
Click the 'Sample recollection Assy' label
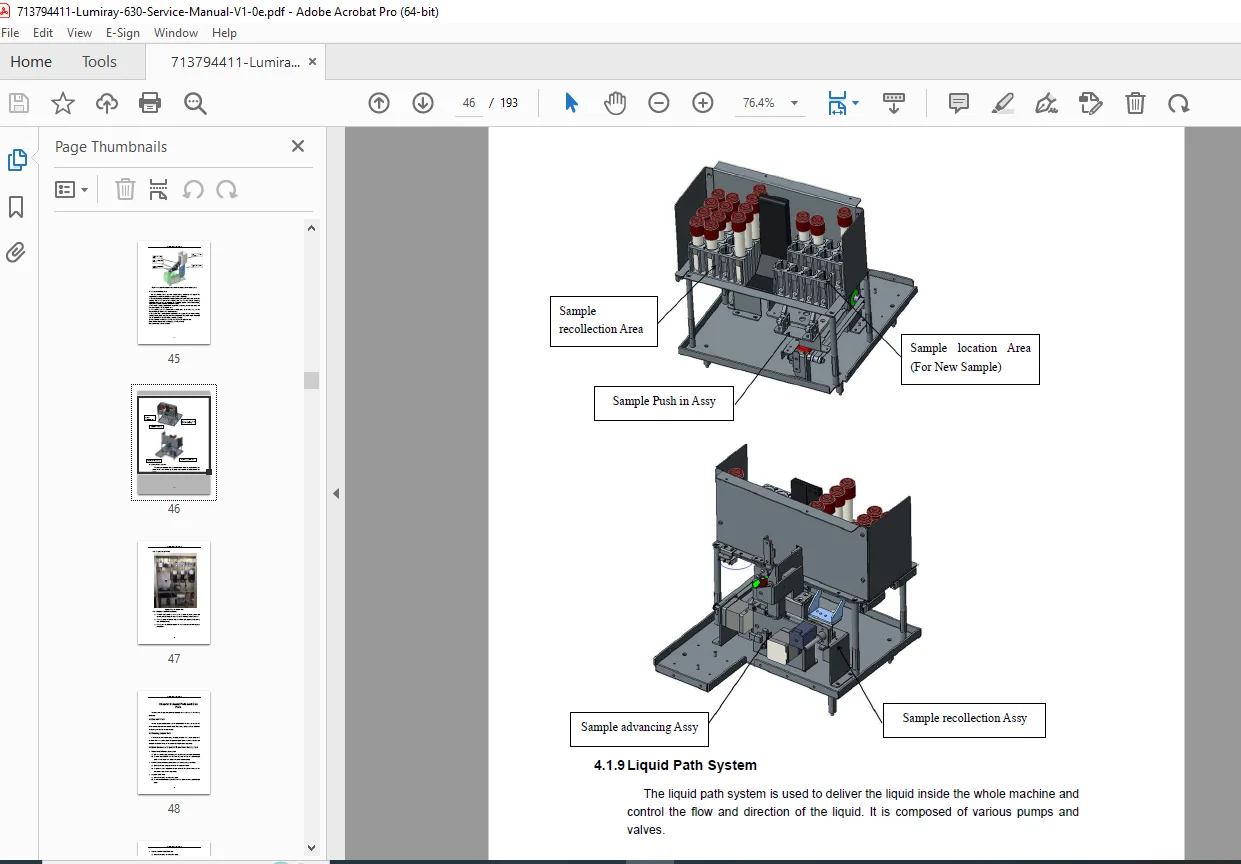964,718
